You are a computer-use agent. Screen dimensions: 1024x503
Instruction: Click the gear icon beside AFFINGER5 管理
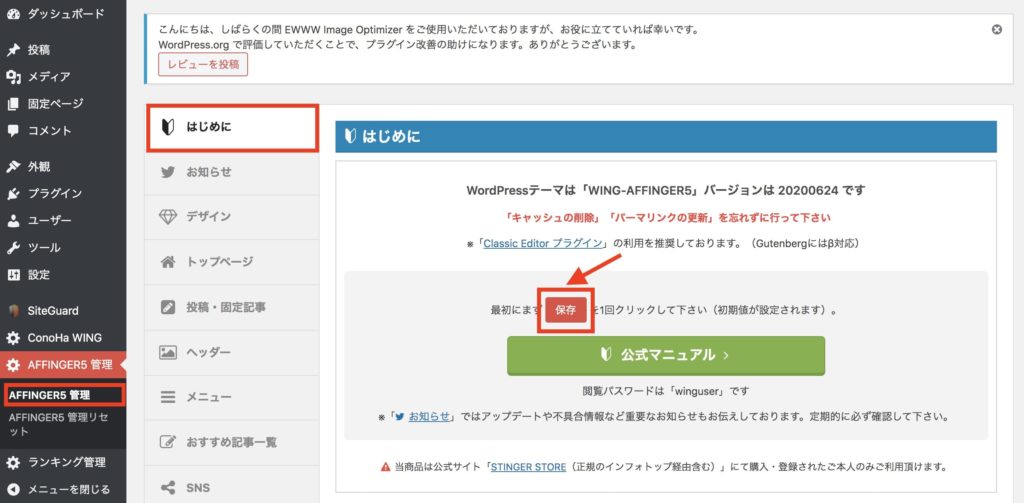click(13, 365)
